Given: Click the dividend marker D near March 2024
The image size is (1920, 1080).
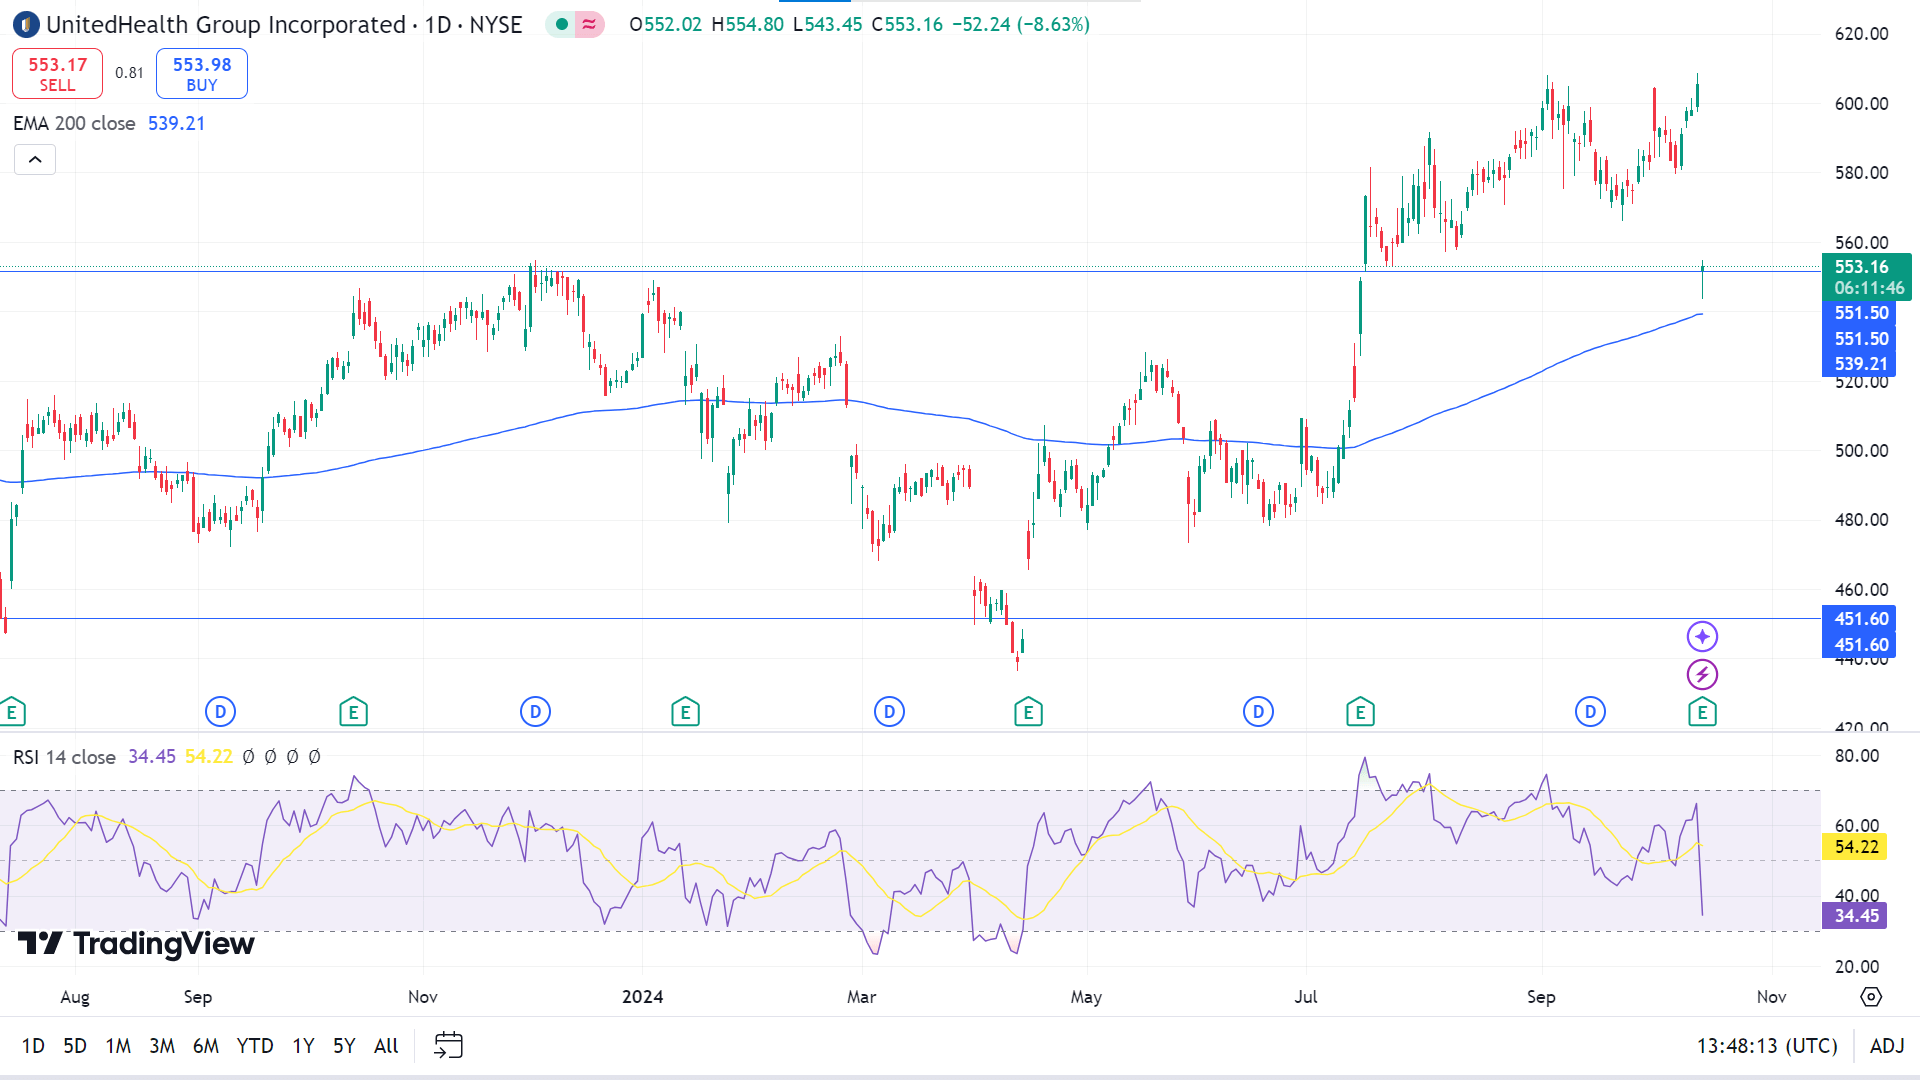Looking at the screenshot, I should [889, 712].
